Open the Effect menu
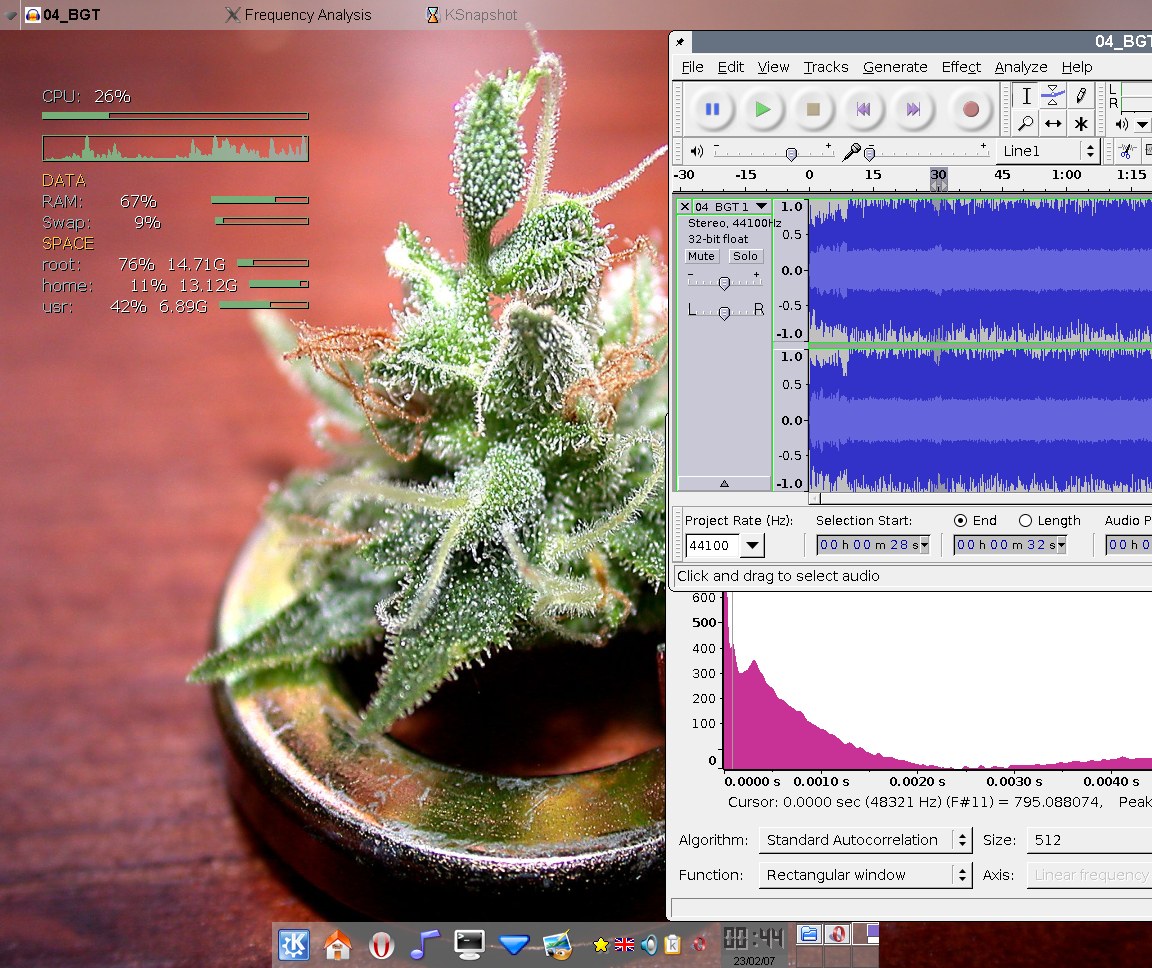 pos(960,67)
